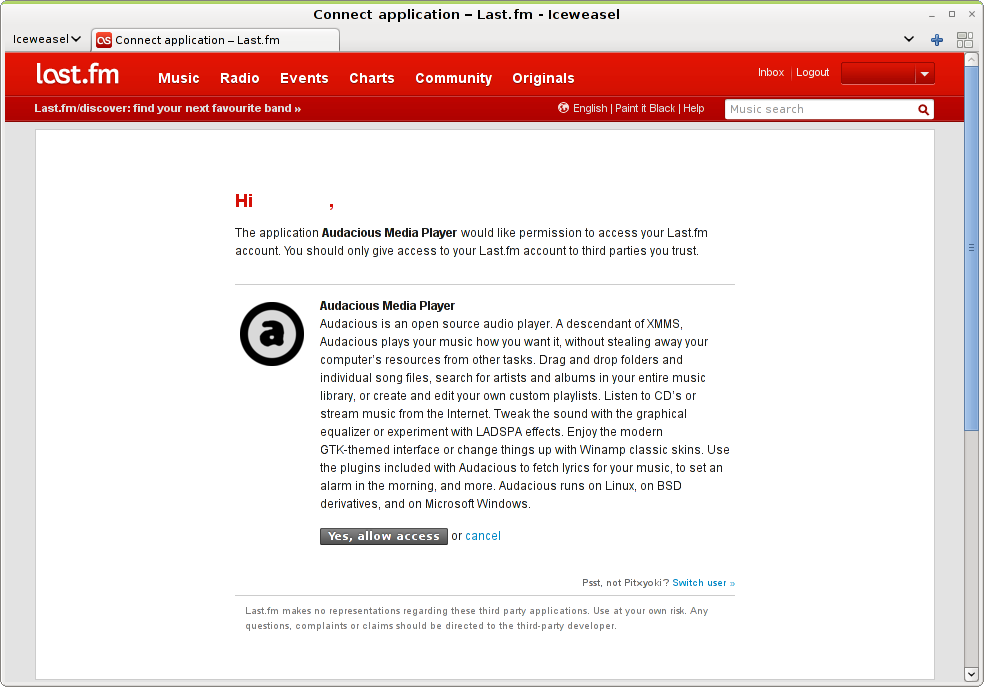Open the Radio menu
Screen dimensions: 984x687
click(240, 78)
